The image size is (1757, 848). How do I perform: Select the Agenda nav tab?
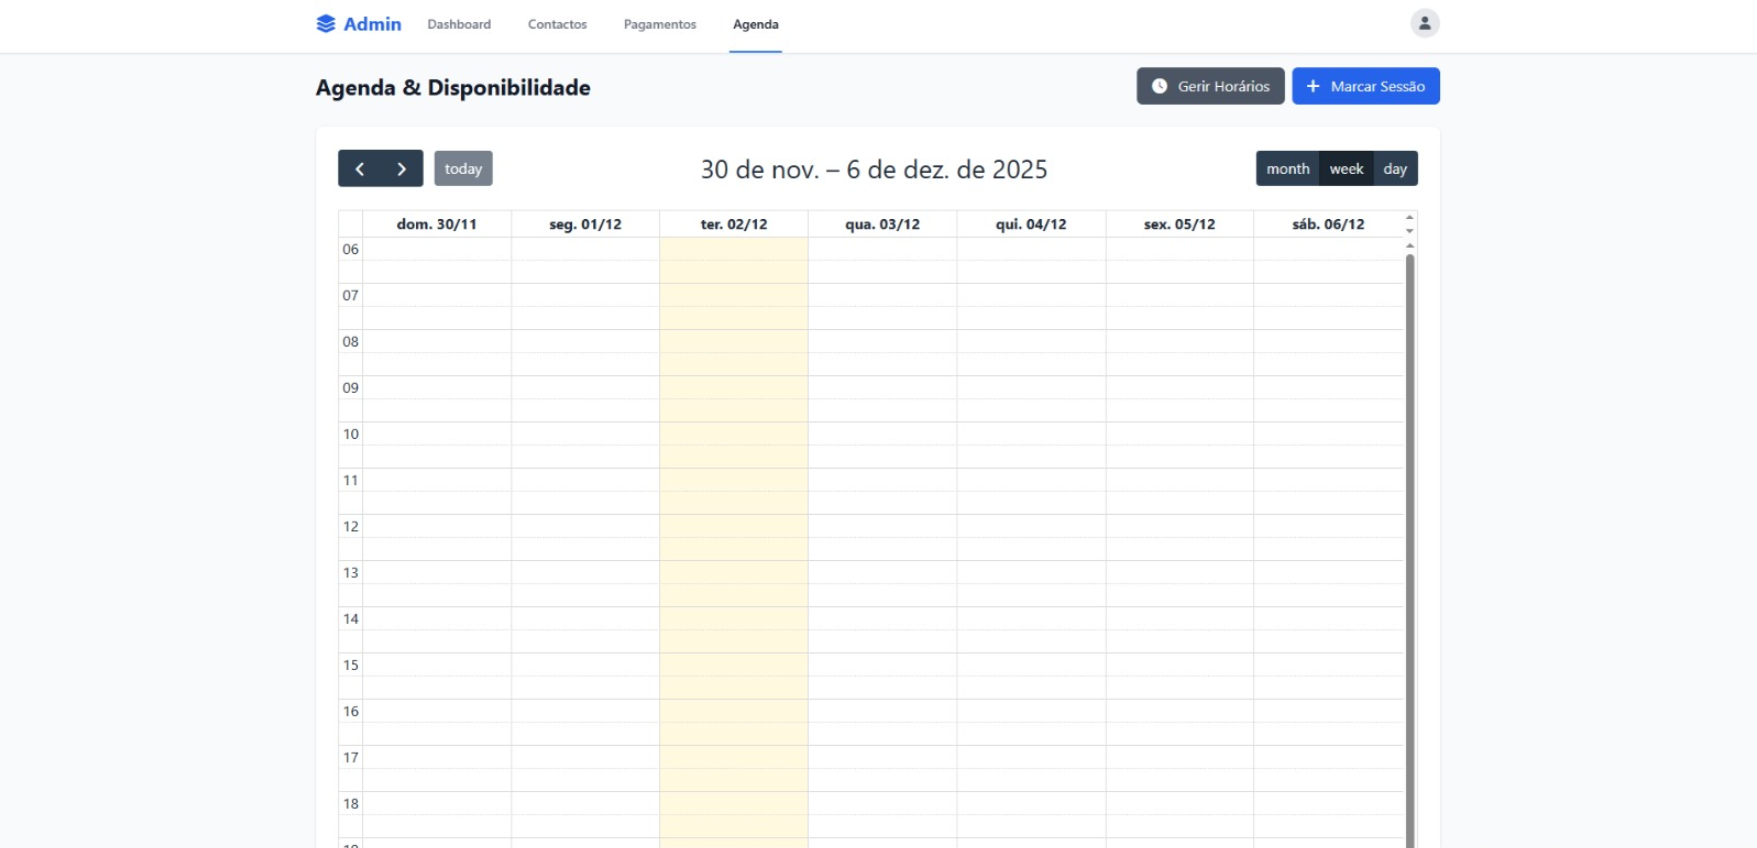coord(755,24)
